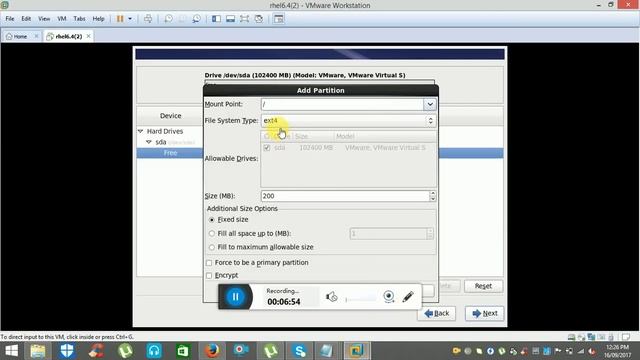Toggle the console view icon
Screen dimensions: 640x360
pos(278,19)
